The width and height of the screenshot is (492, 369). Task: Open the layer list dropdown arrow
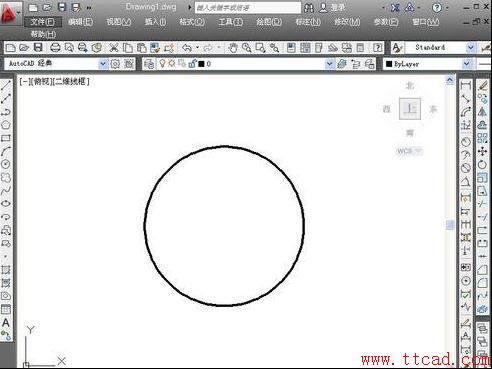330,64
